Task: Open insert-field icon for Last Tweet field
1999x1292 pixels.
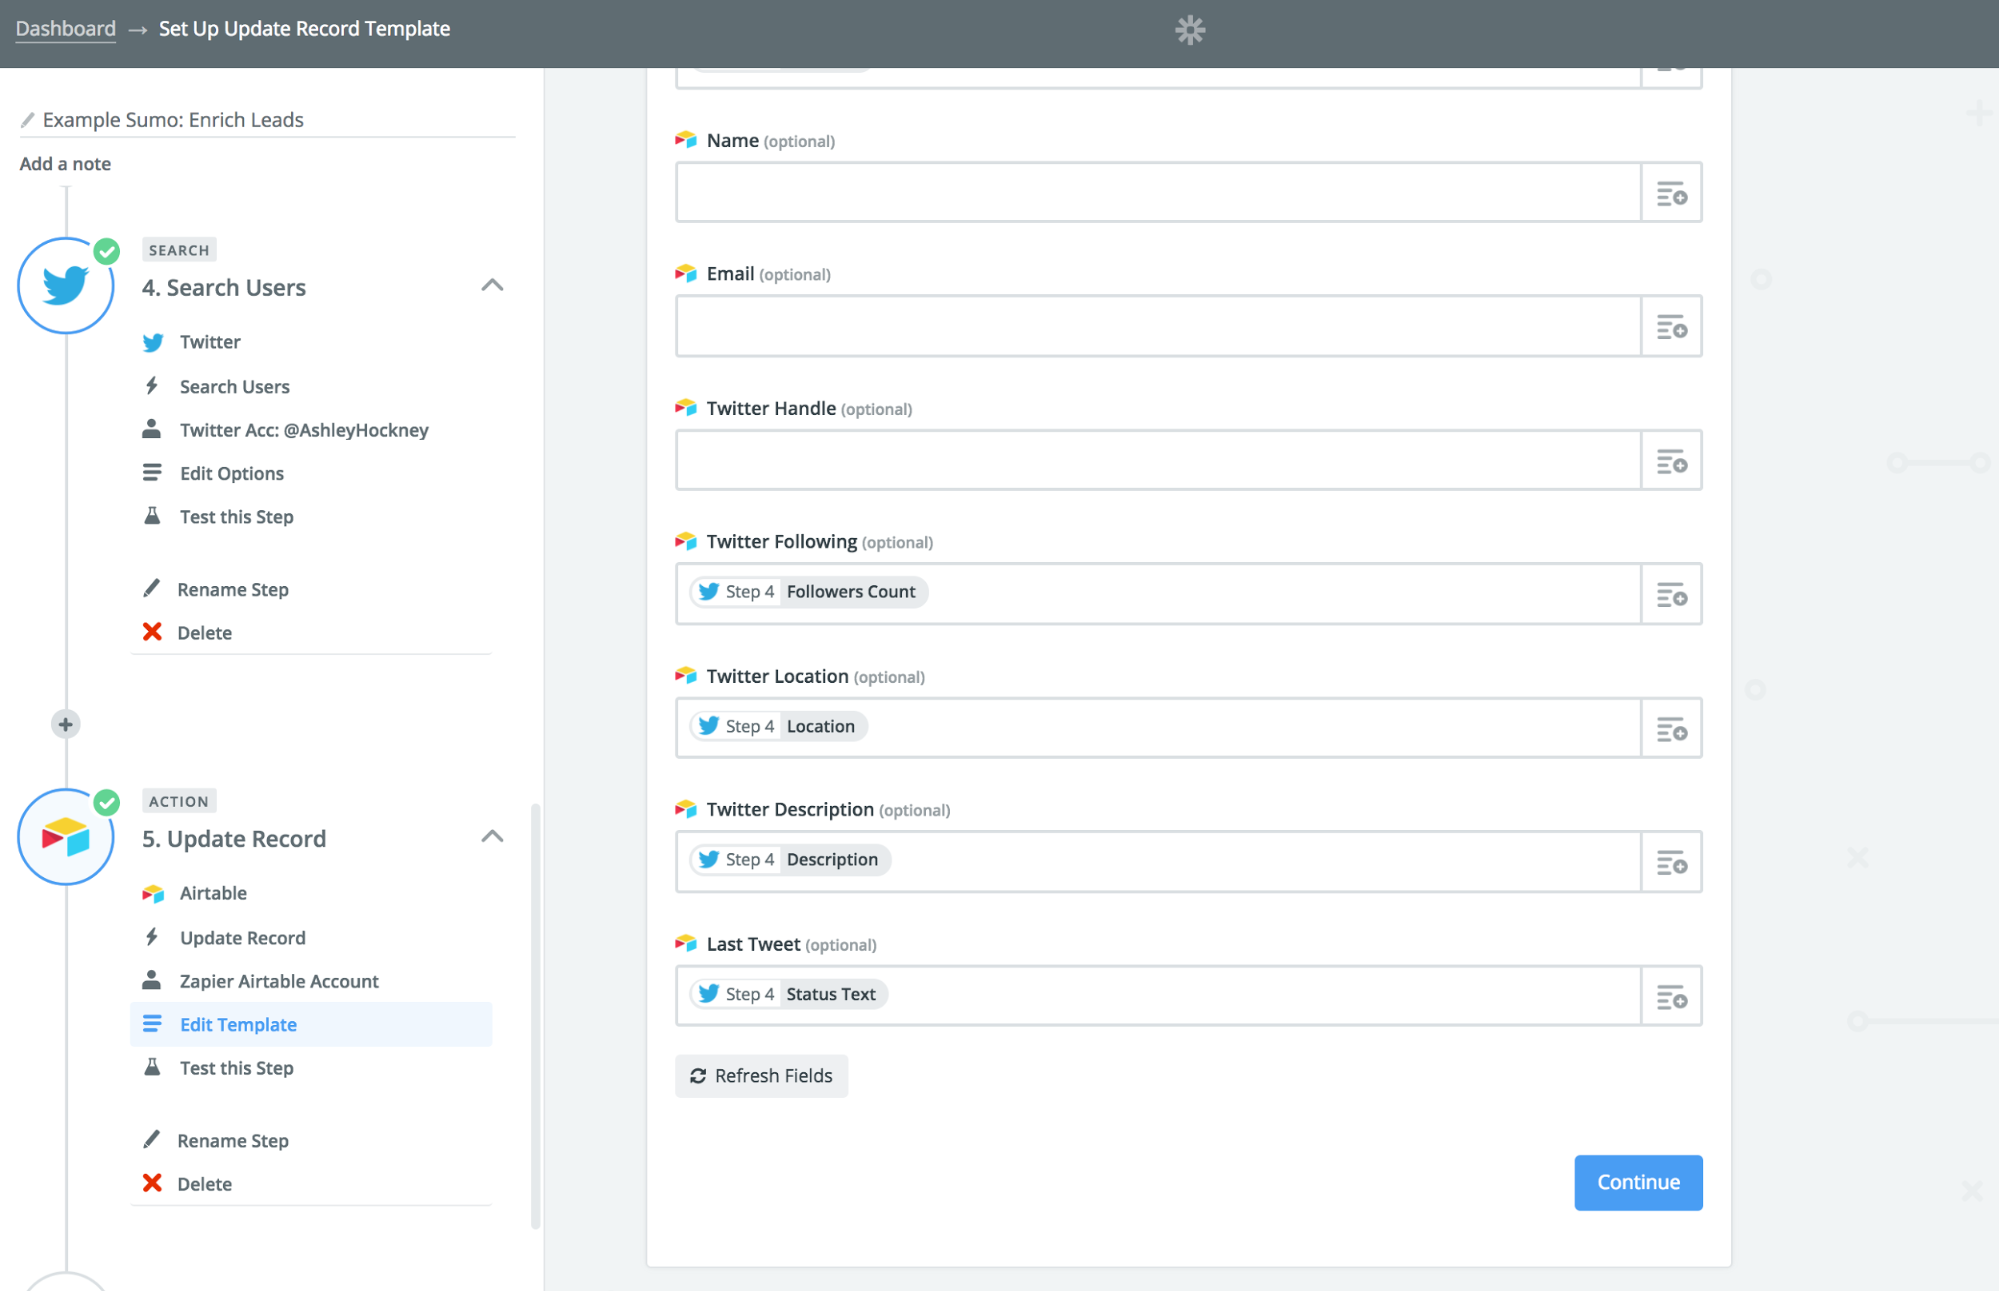Action: pos(1671,997)
